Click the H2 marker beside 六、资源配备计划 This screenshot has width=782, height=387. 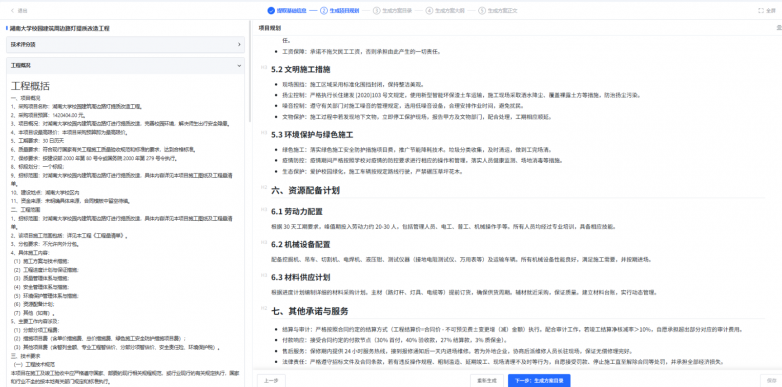click(x=263, y=188)
